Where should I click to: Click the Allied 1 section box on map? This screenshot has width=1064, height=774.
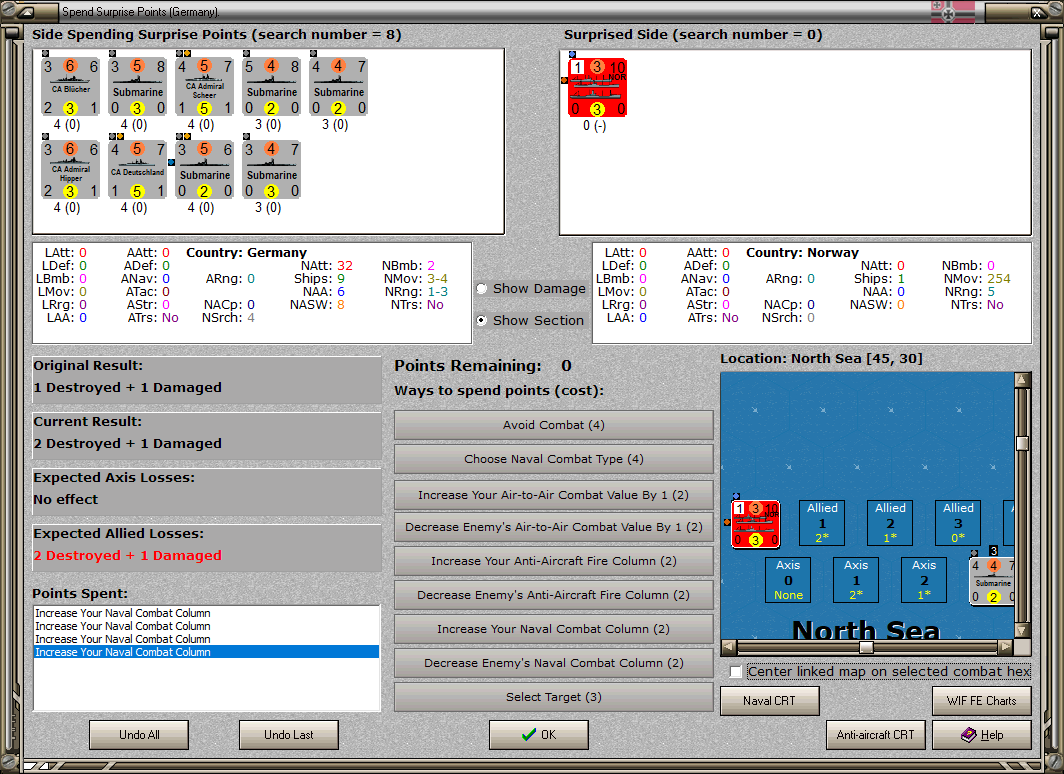coord(822,523)
